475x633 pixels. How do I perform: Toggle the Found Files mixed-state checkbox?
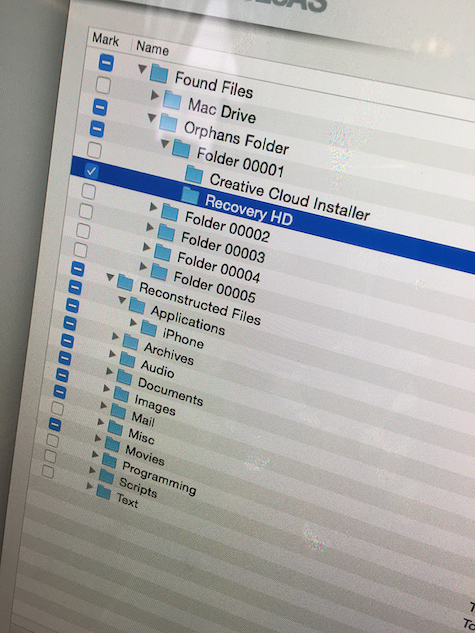(x=106, y=63)
